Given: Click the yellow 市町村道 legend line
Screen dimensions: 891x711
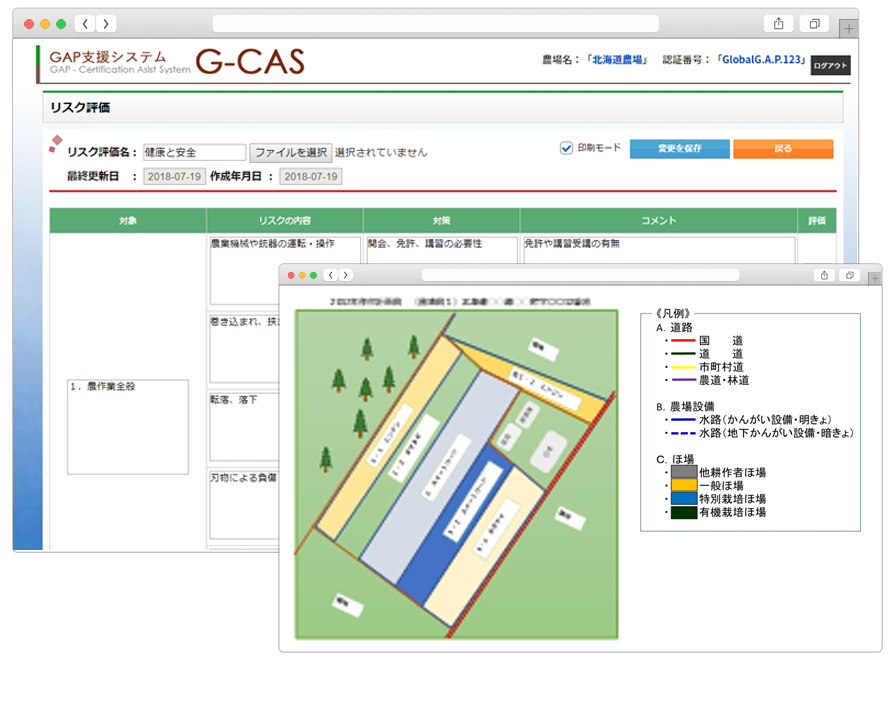Looking at the screenshot, I should click(x=684, y=367).
